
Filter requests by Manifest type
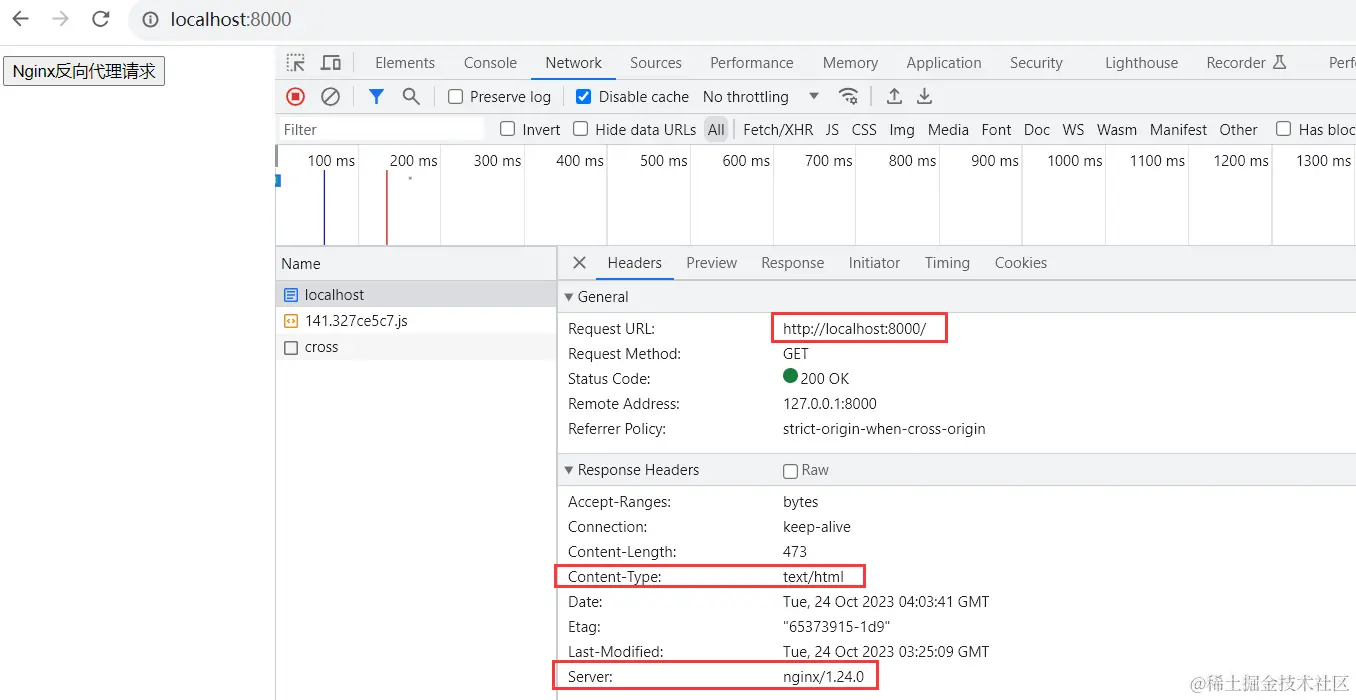click(1178, 129)
